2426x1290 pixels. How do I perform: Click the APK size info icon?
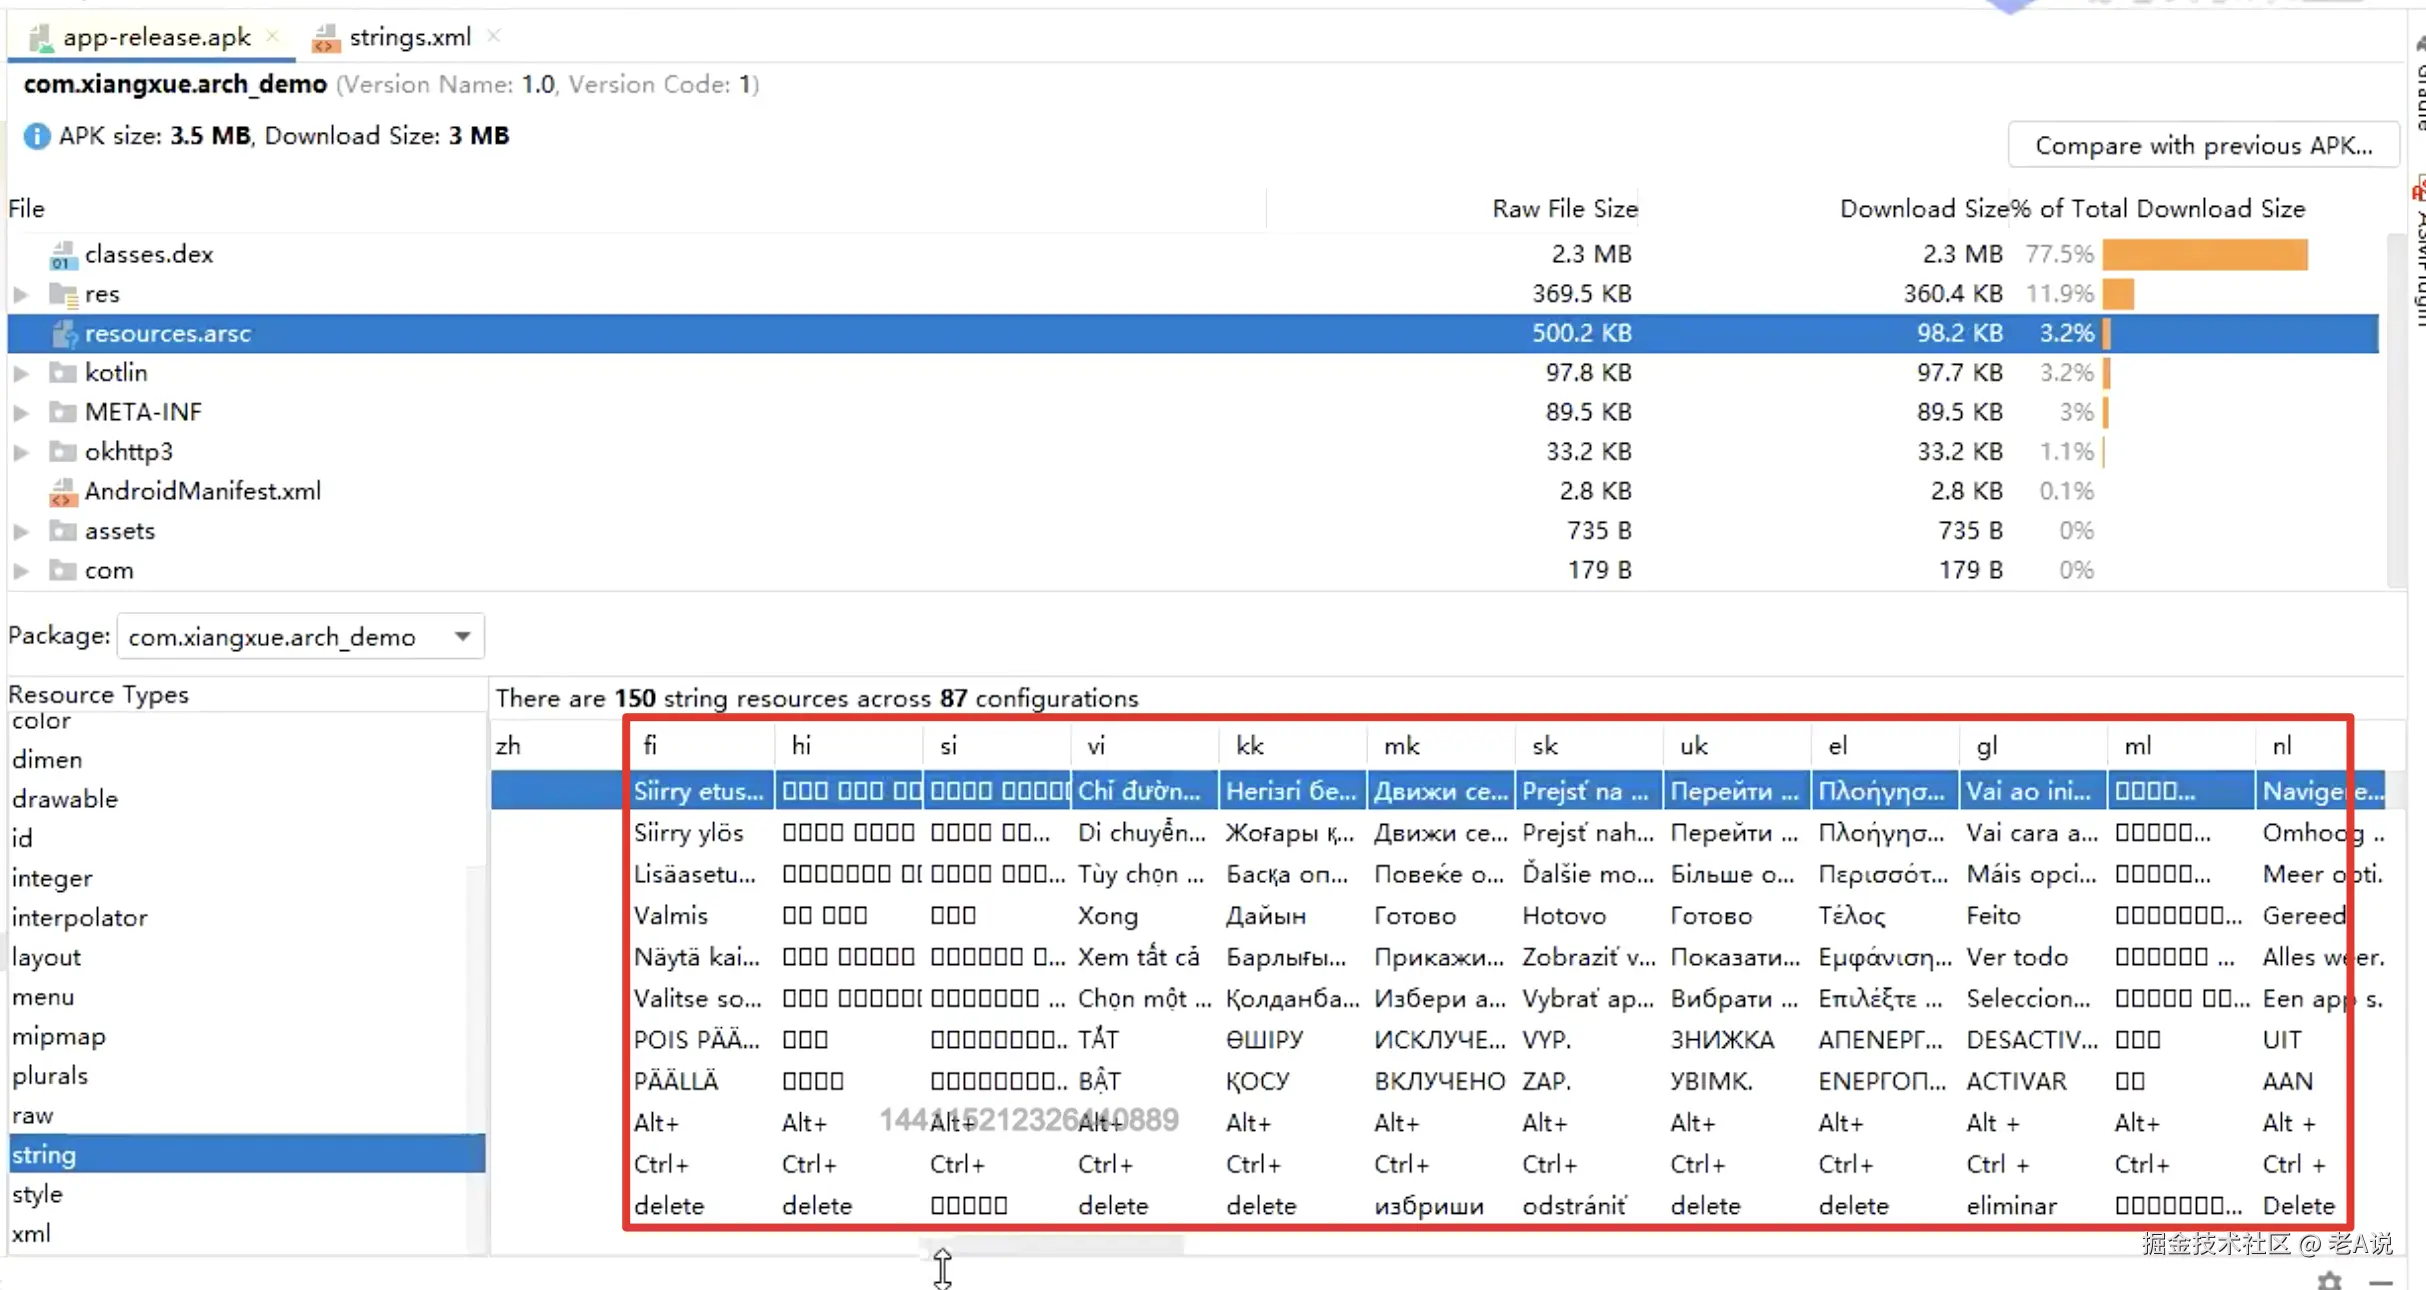36,136
